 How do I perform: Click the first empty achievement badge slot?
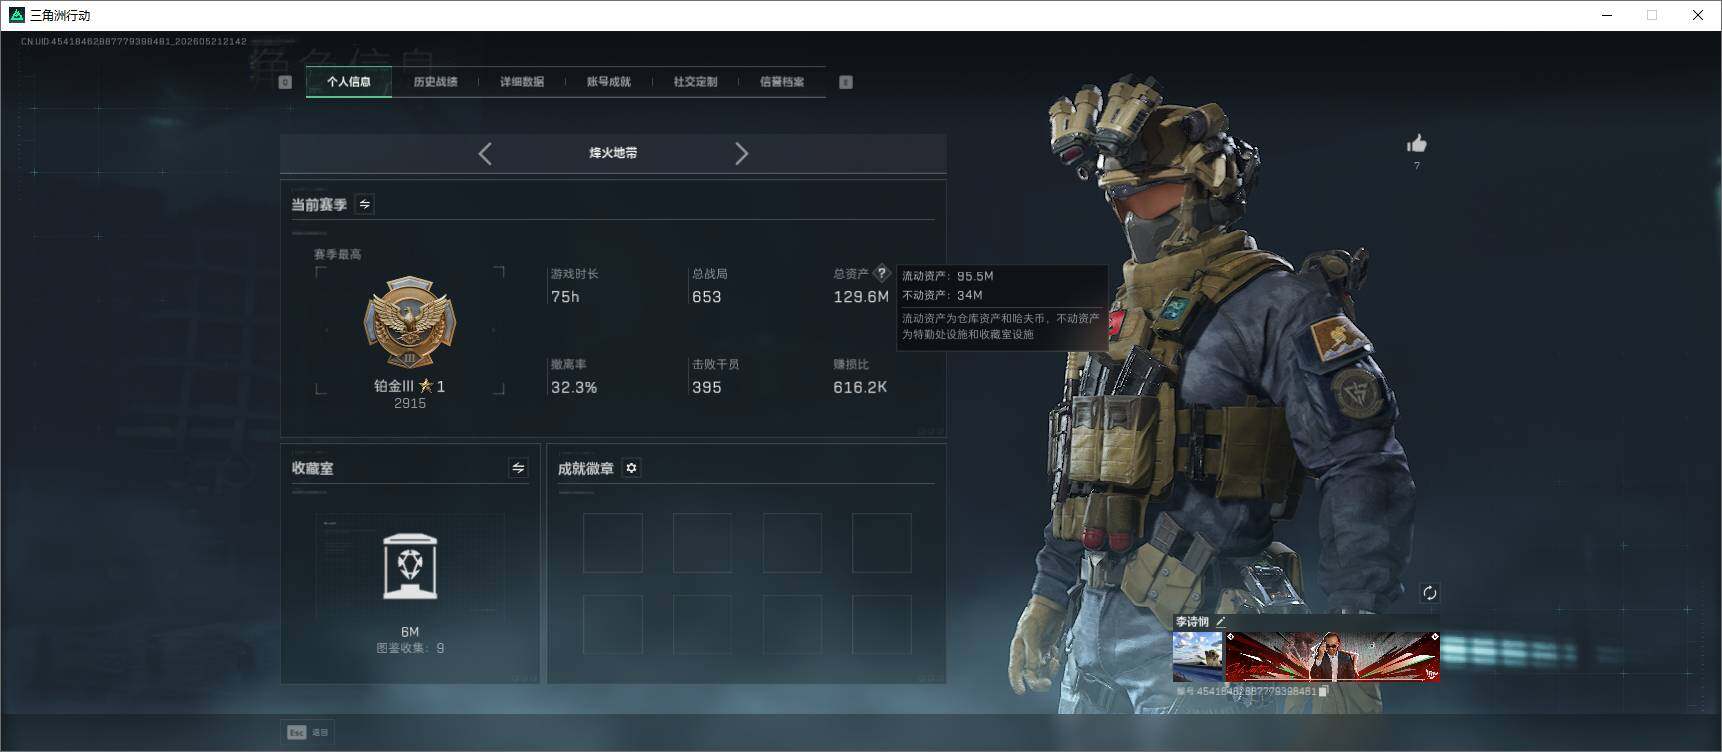point(613,543)
